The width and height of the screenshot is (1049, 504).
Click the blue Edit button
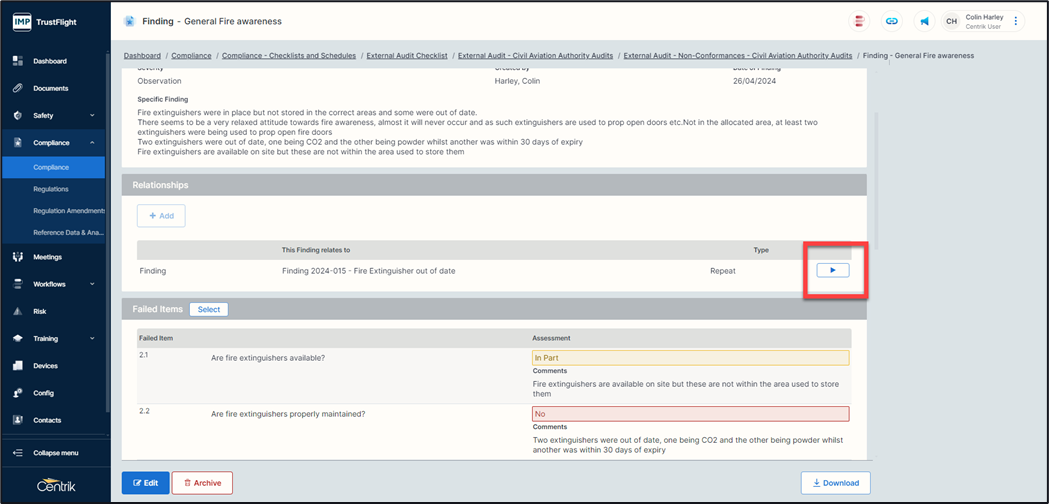[145, 483]
